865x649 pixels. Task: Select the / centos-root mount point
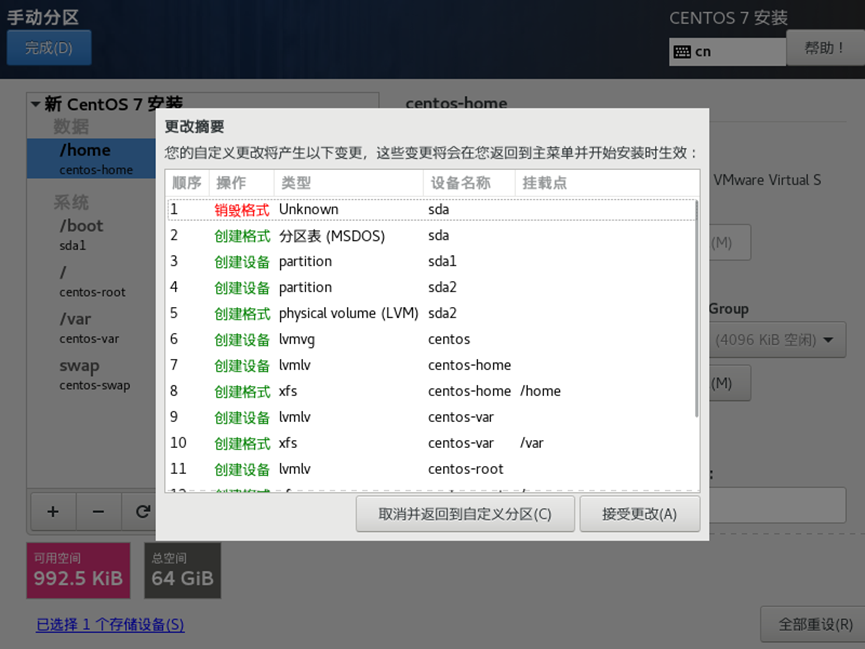click(92, 281)
